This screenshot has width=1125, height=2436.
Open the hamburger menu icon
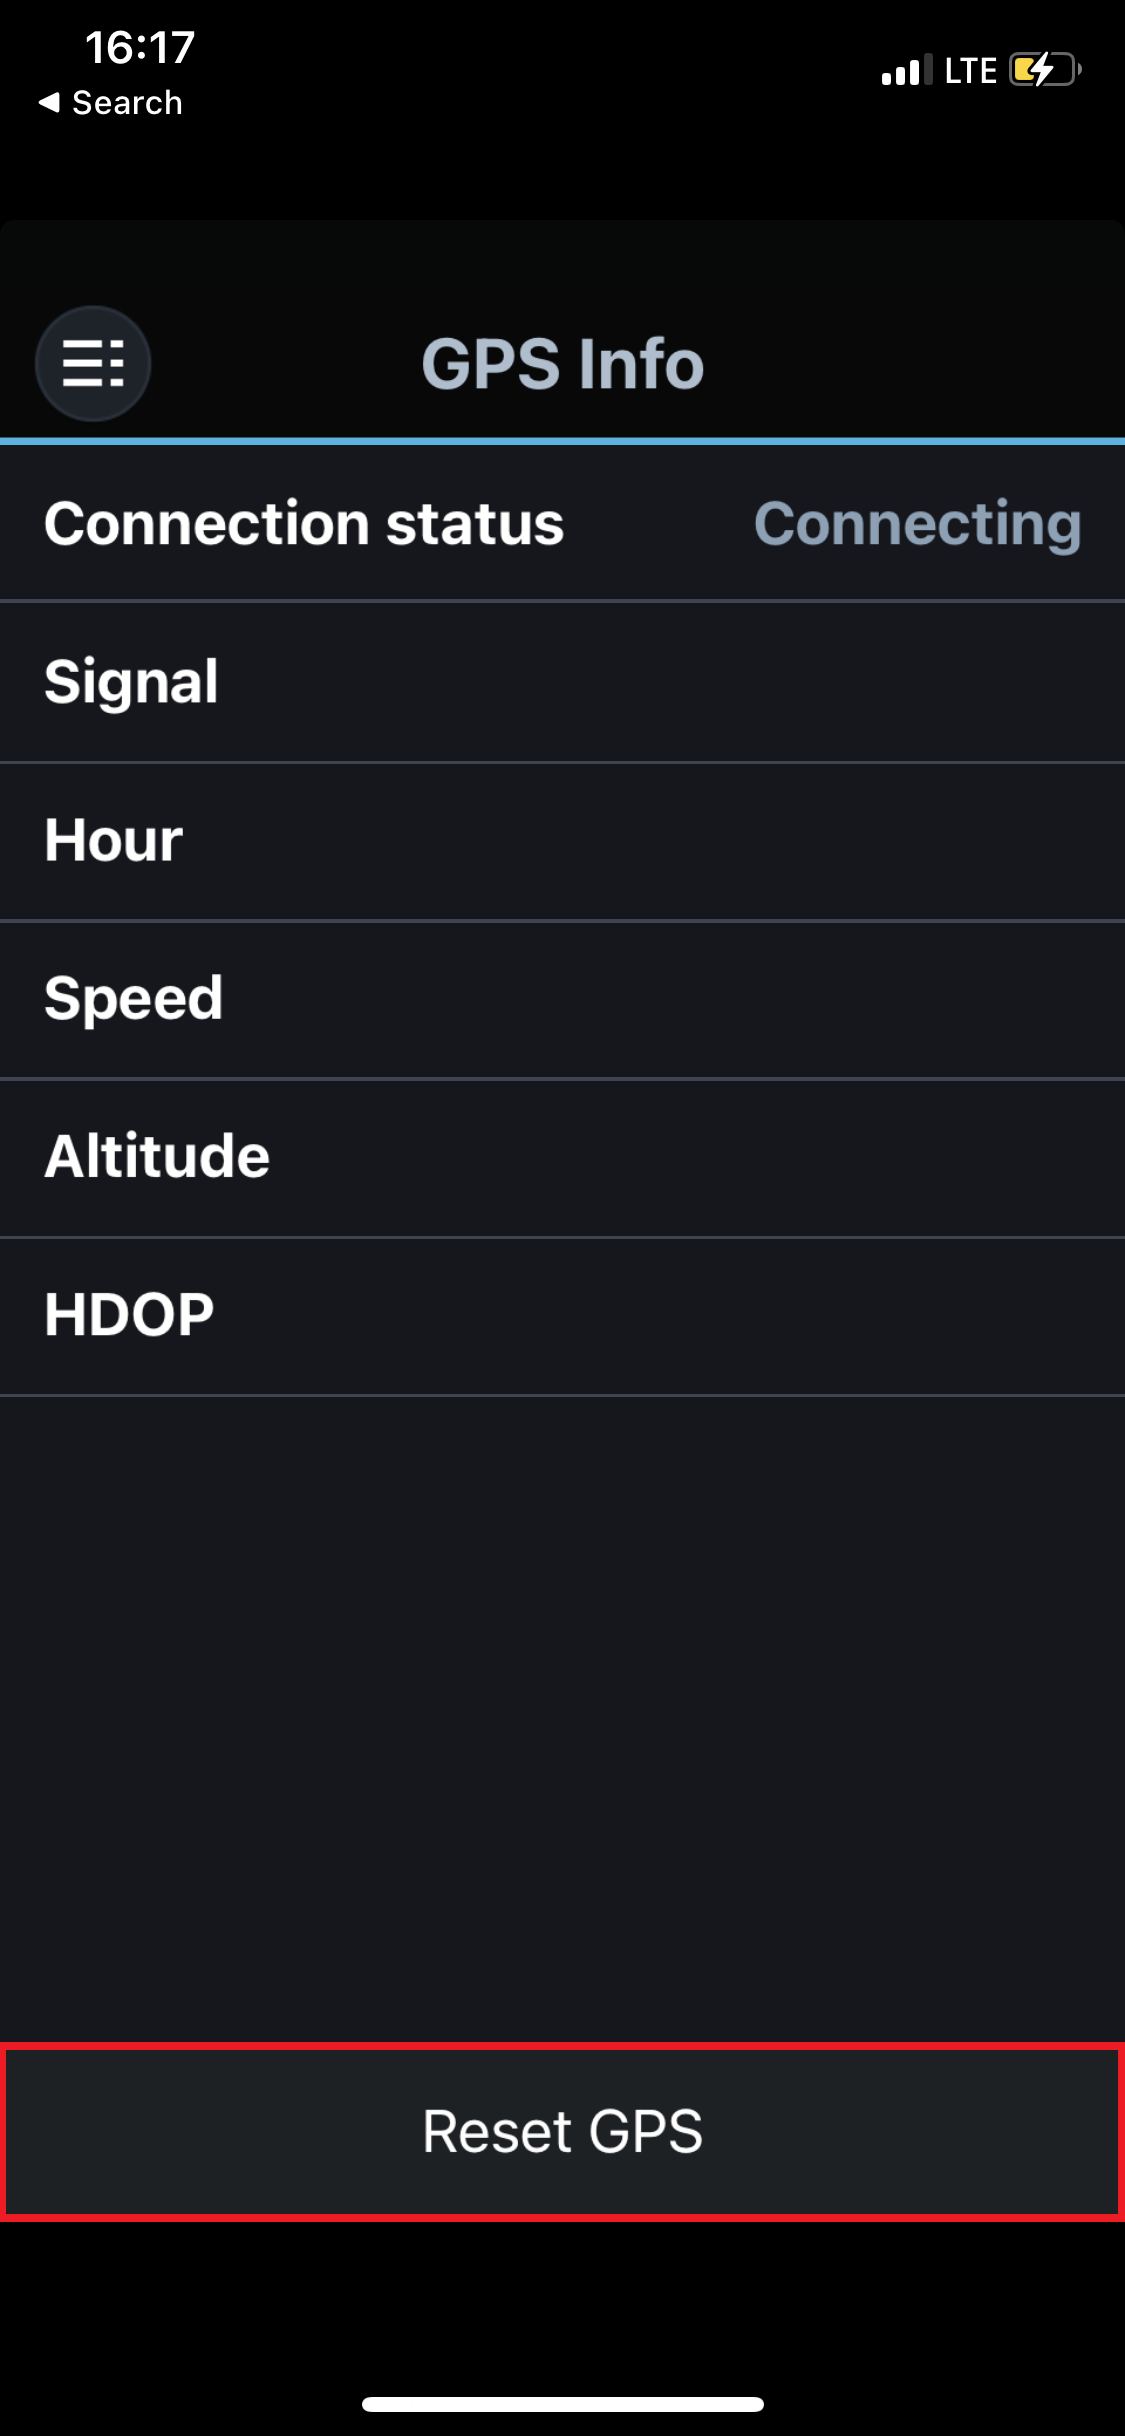click(x=93, y=363)
